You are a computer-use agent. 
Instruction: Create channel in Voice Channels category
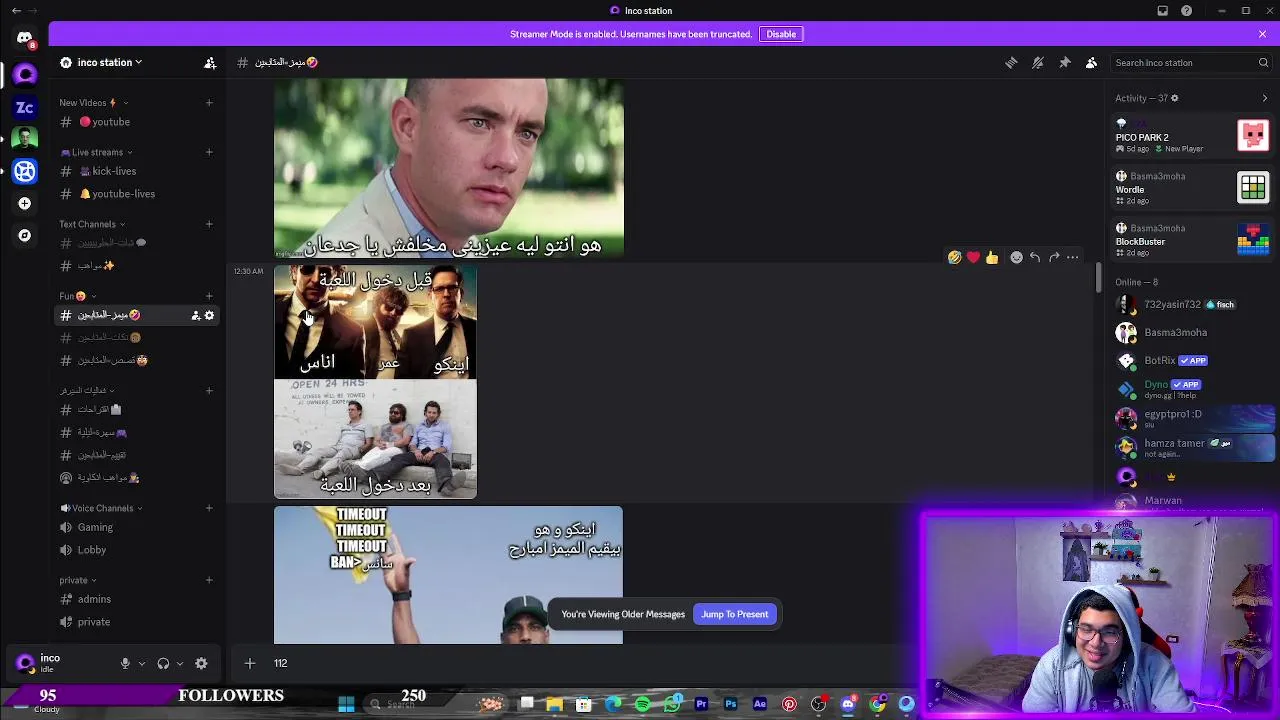(x=209, y=508)
